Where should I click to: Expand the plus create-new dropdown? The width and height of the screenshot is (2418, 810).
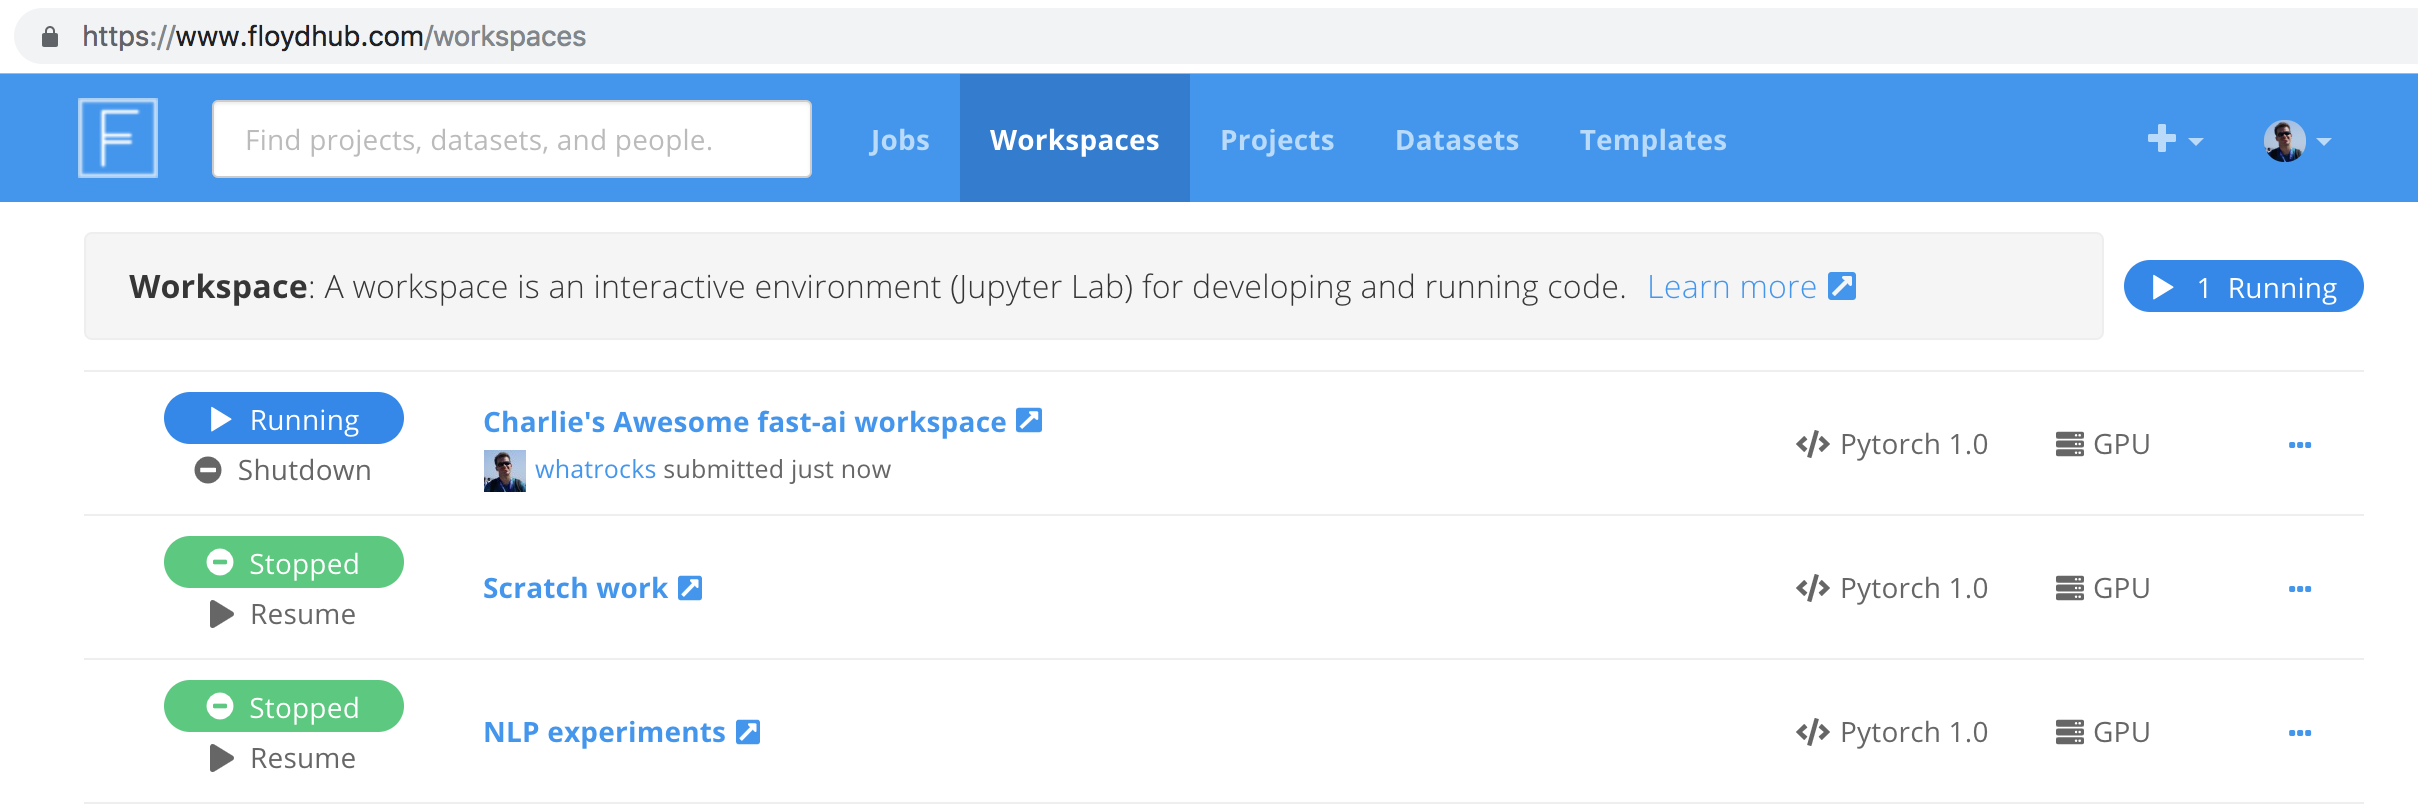(x=2174, y=140)
